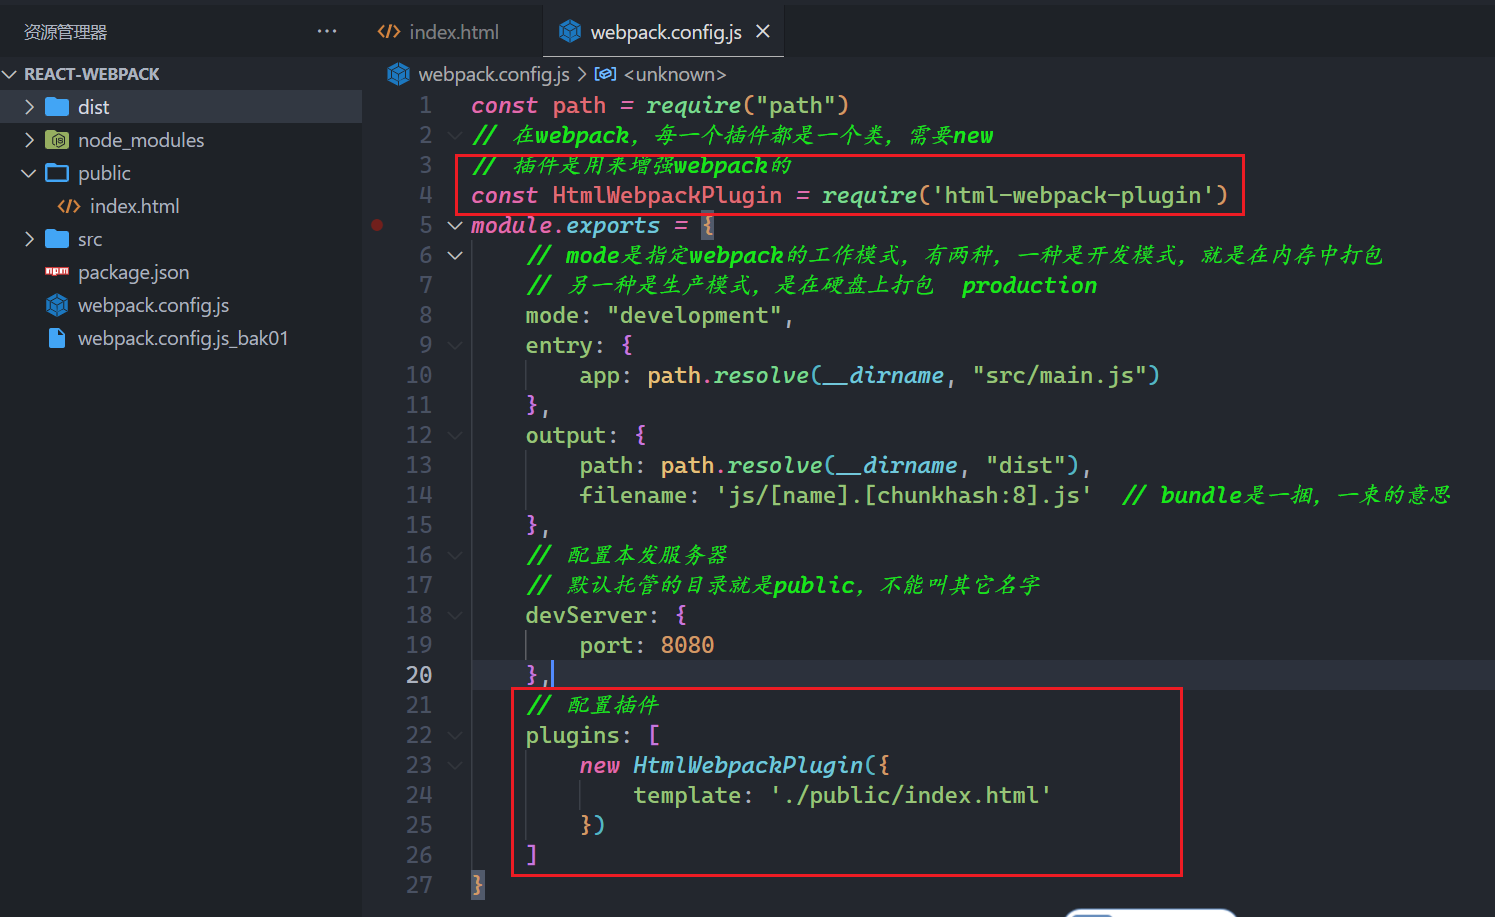Fold the plugins array at line 22

click(455, 735)
